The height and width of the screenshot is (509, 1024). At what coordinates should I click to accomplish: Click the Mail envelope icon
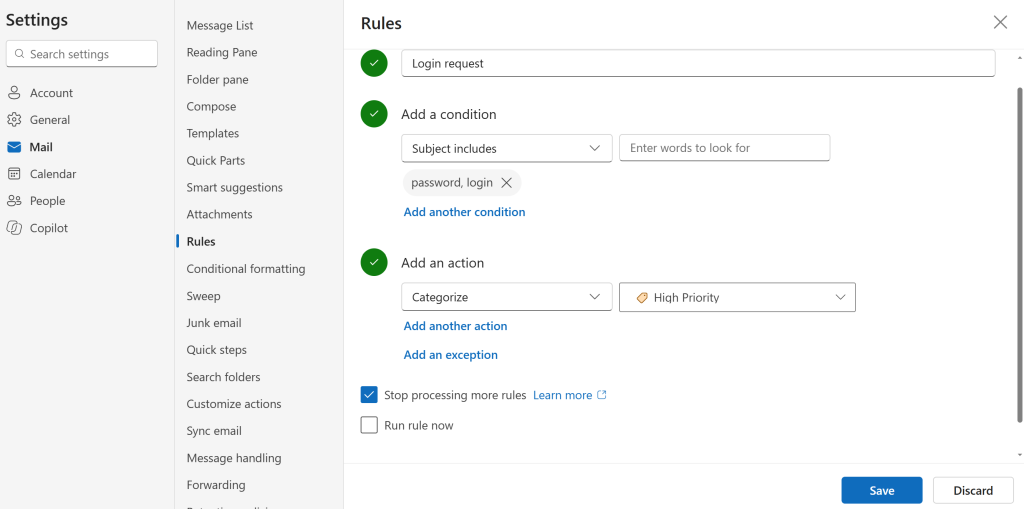point(14,147)
